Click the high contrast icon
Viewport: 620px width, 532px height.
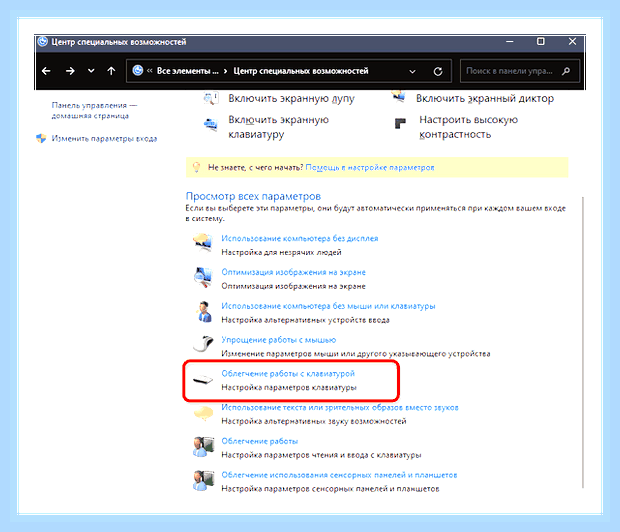click(400, 123)
